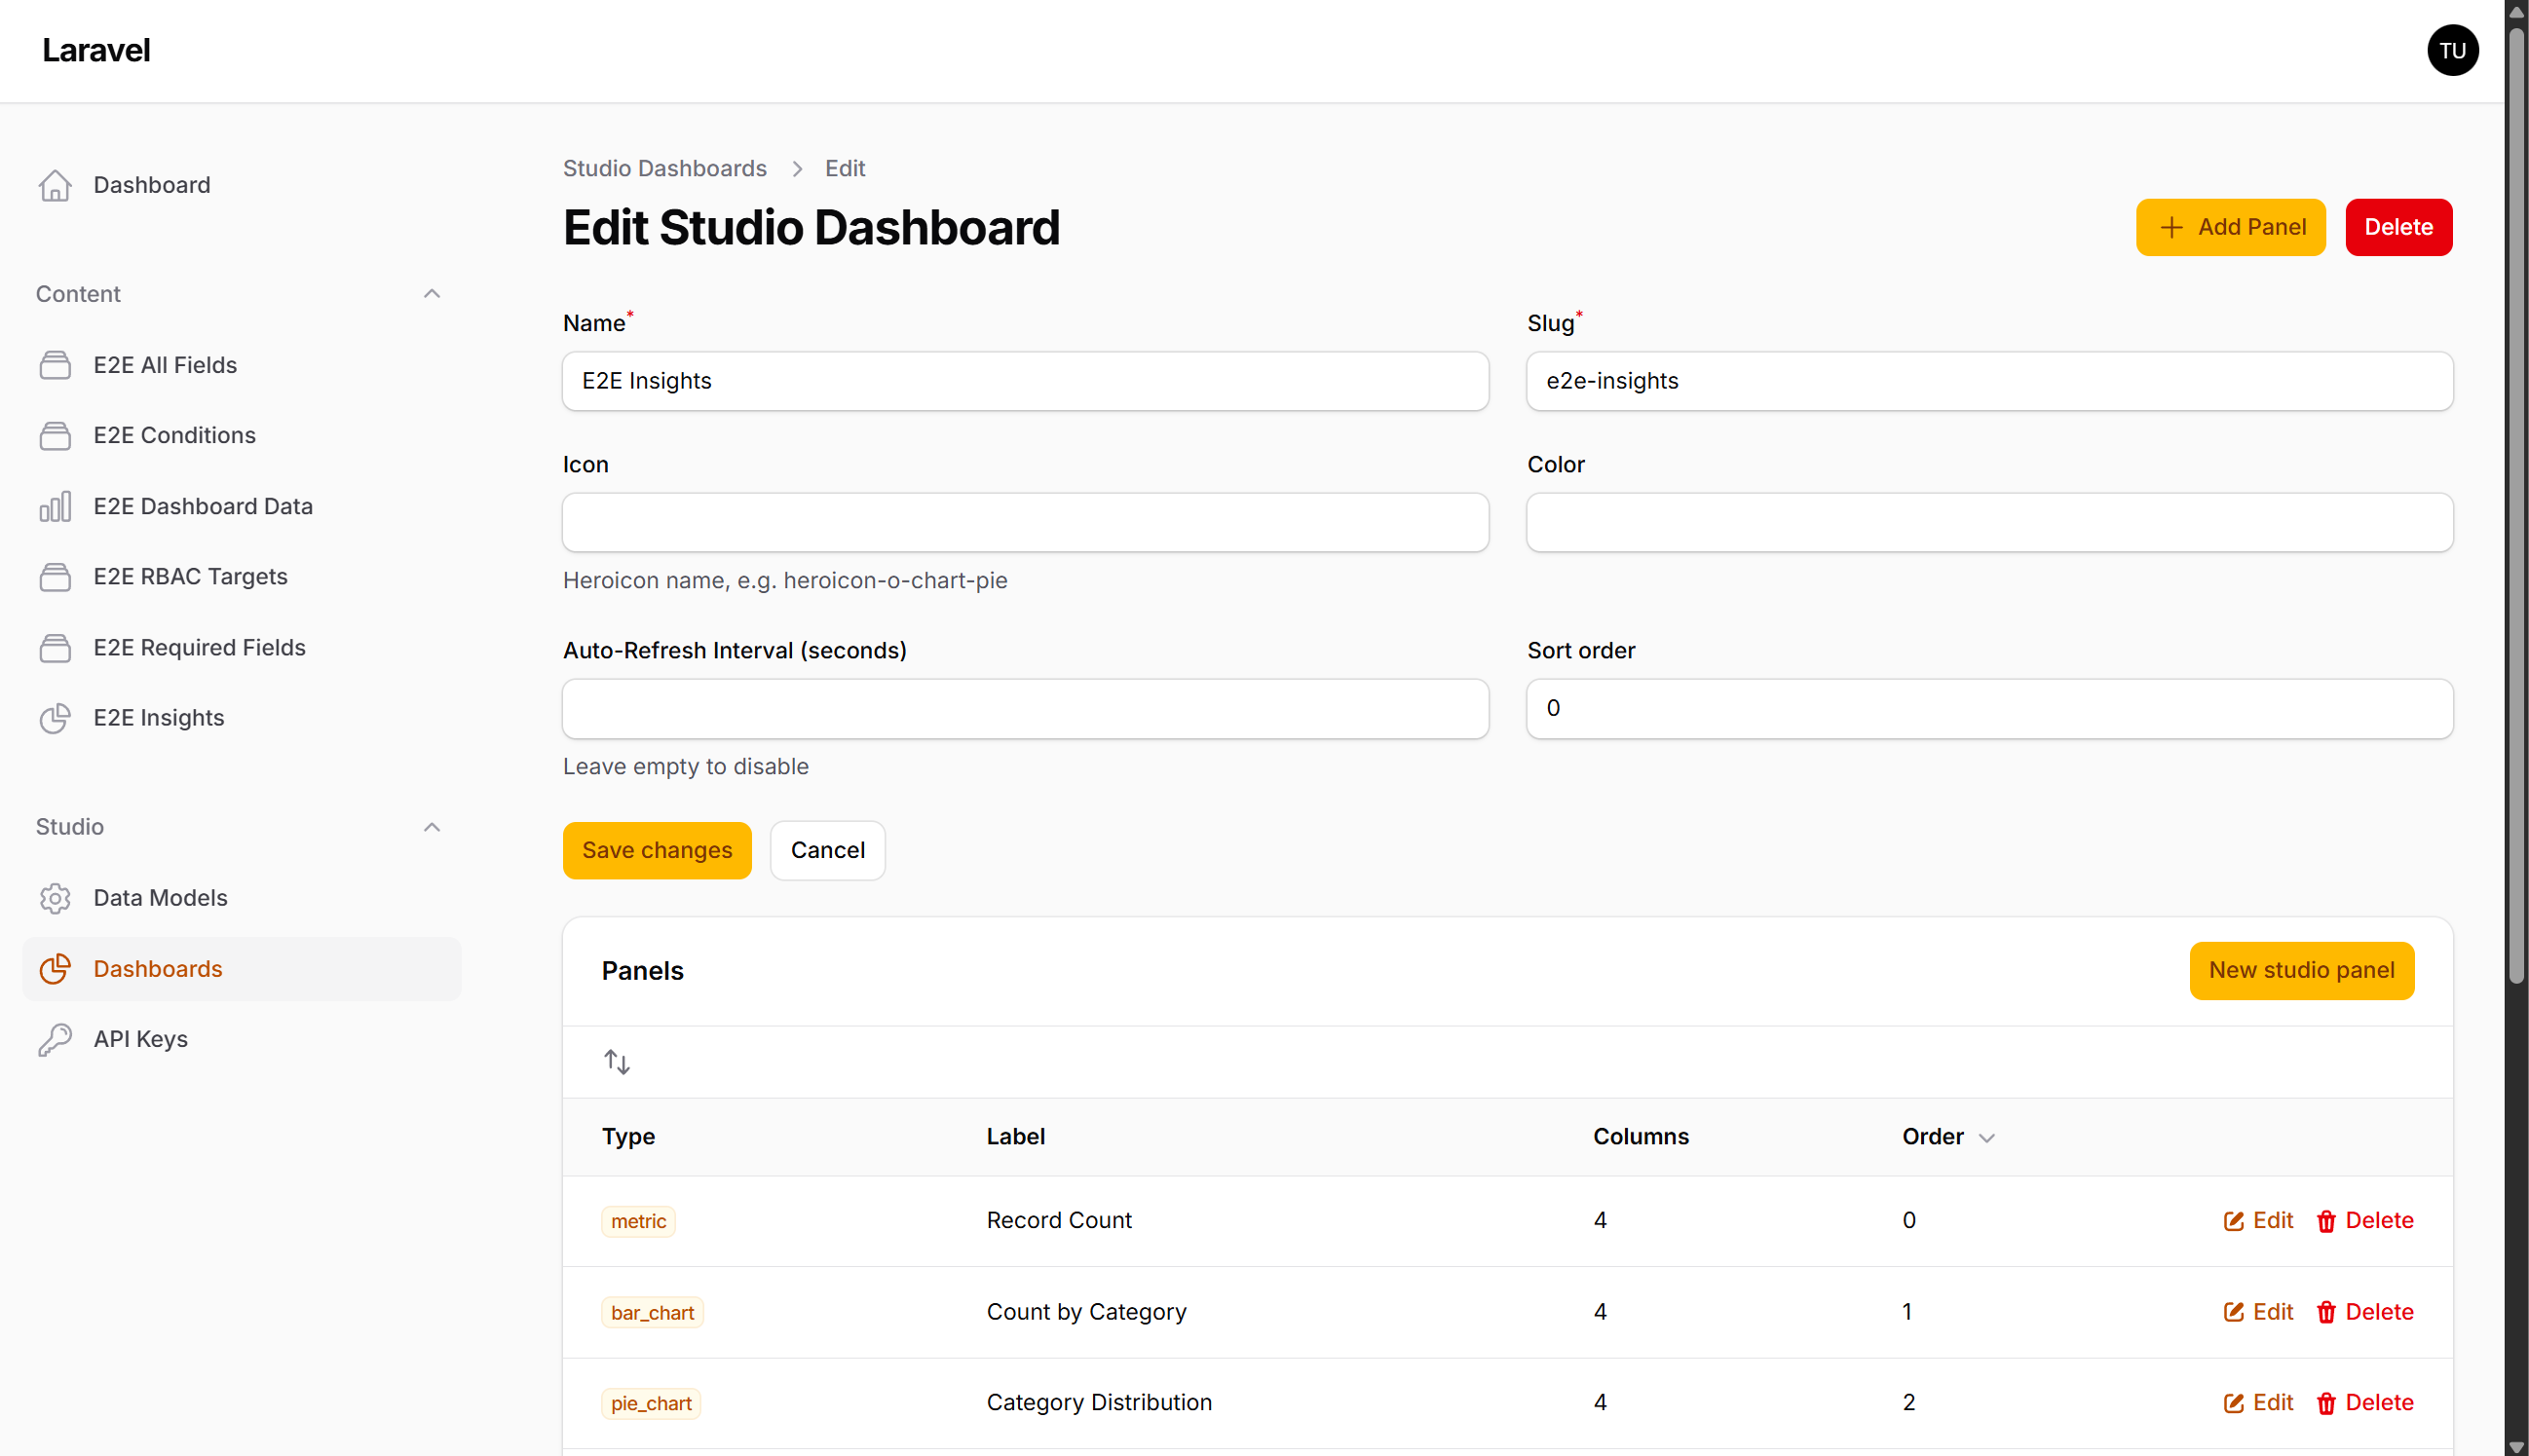The image size is (2529, 1456).
Task: Open E2E RBAC Targets in sidebar
Action: [x=190, y=577]
